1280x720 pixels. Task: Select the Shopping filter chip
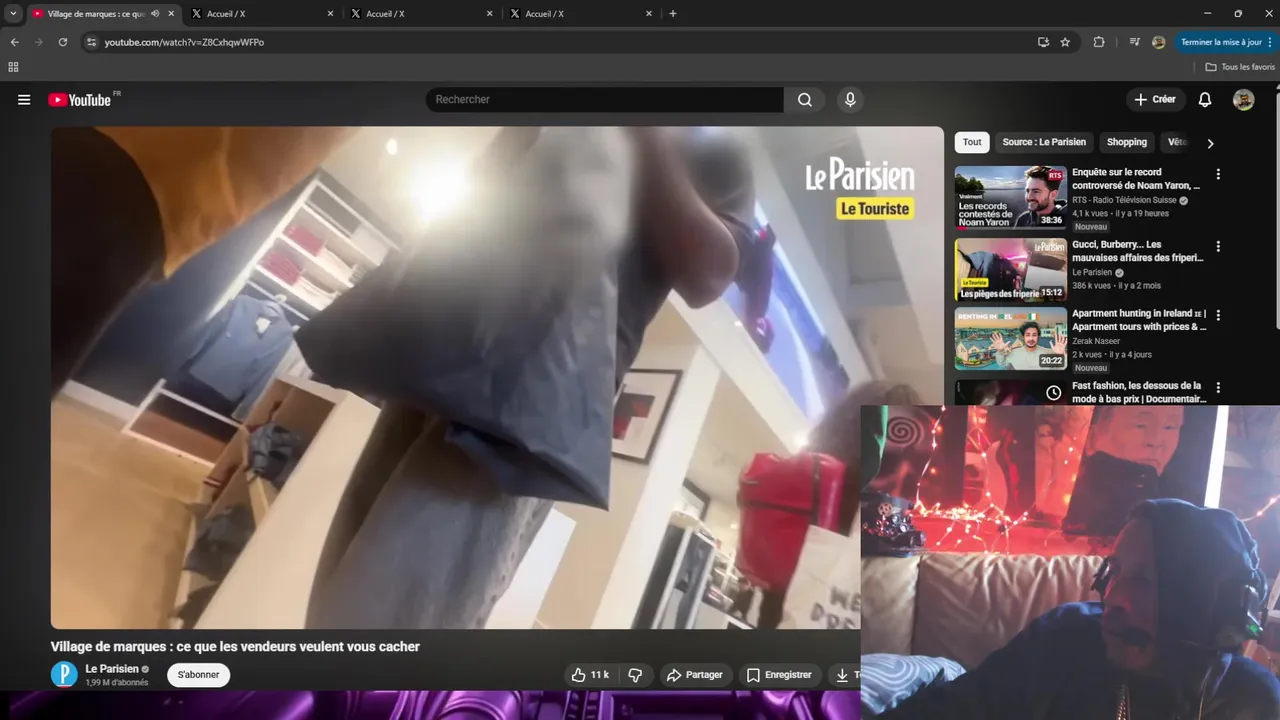[x=1127, y=142]
